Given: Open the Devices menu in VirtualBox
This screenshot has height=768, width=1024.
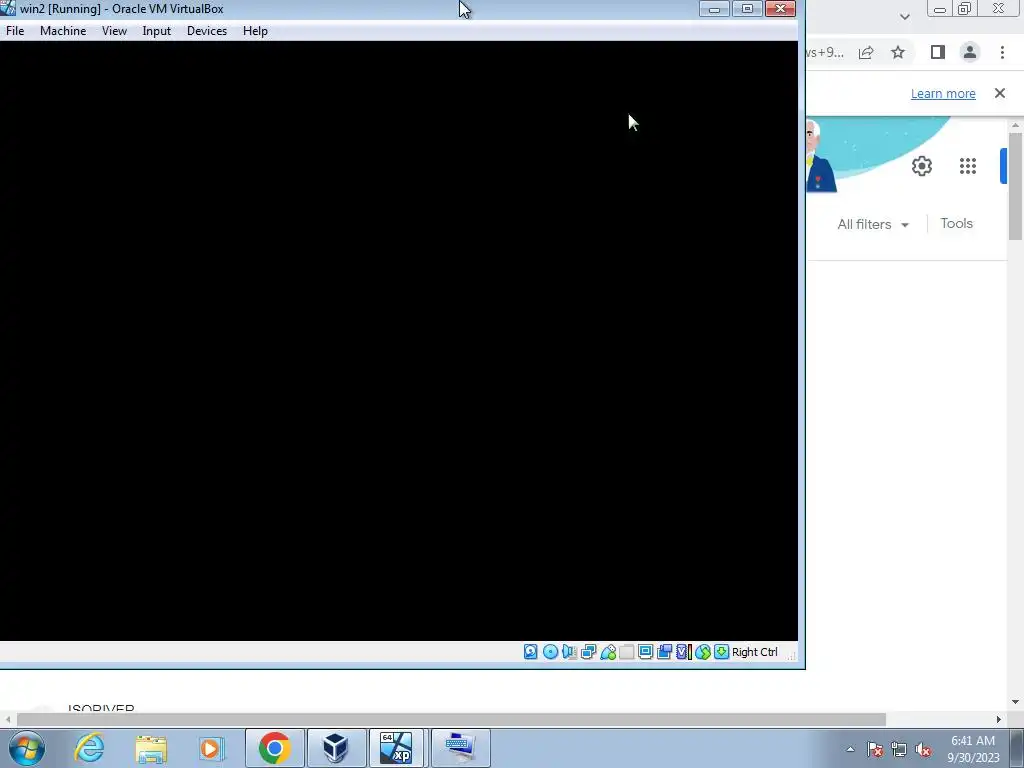Looking at the screenshot, I should pyautogui.click(x=207, y=31).
